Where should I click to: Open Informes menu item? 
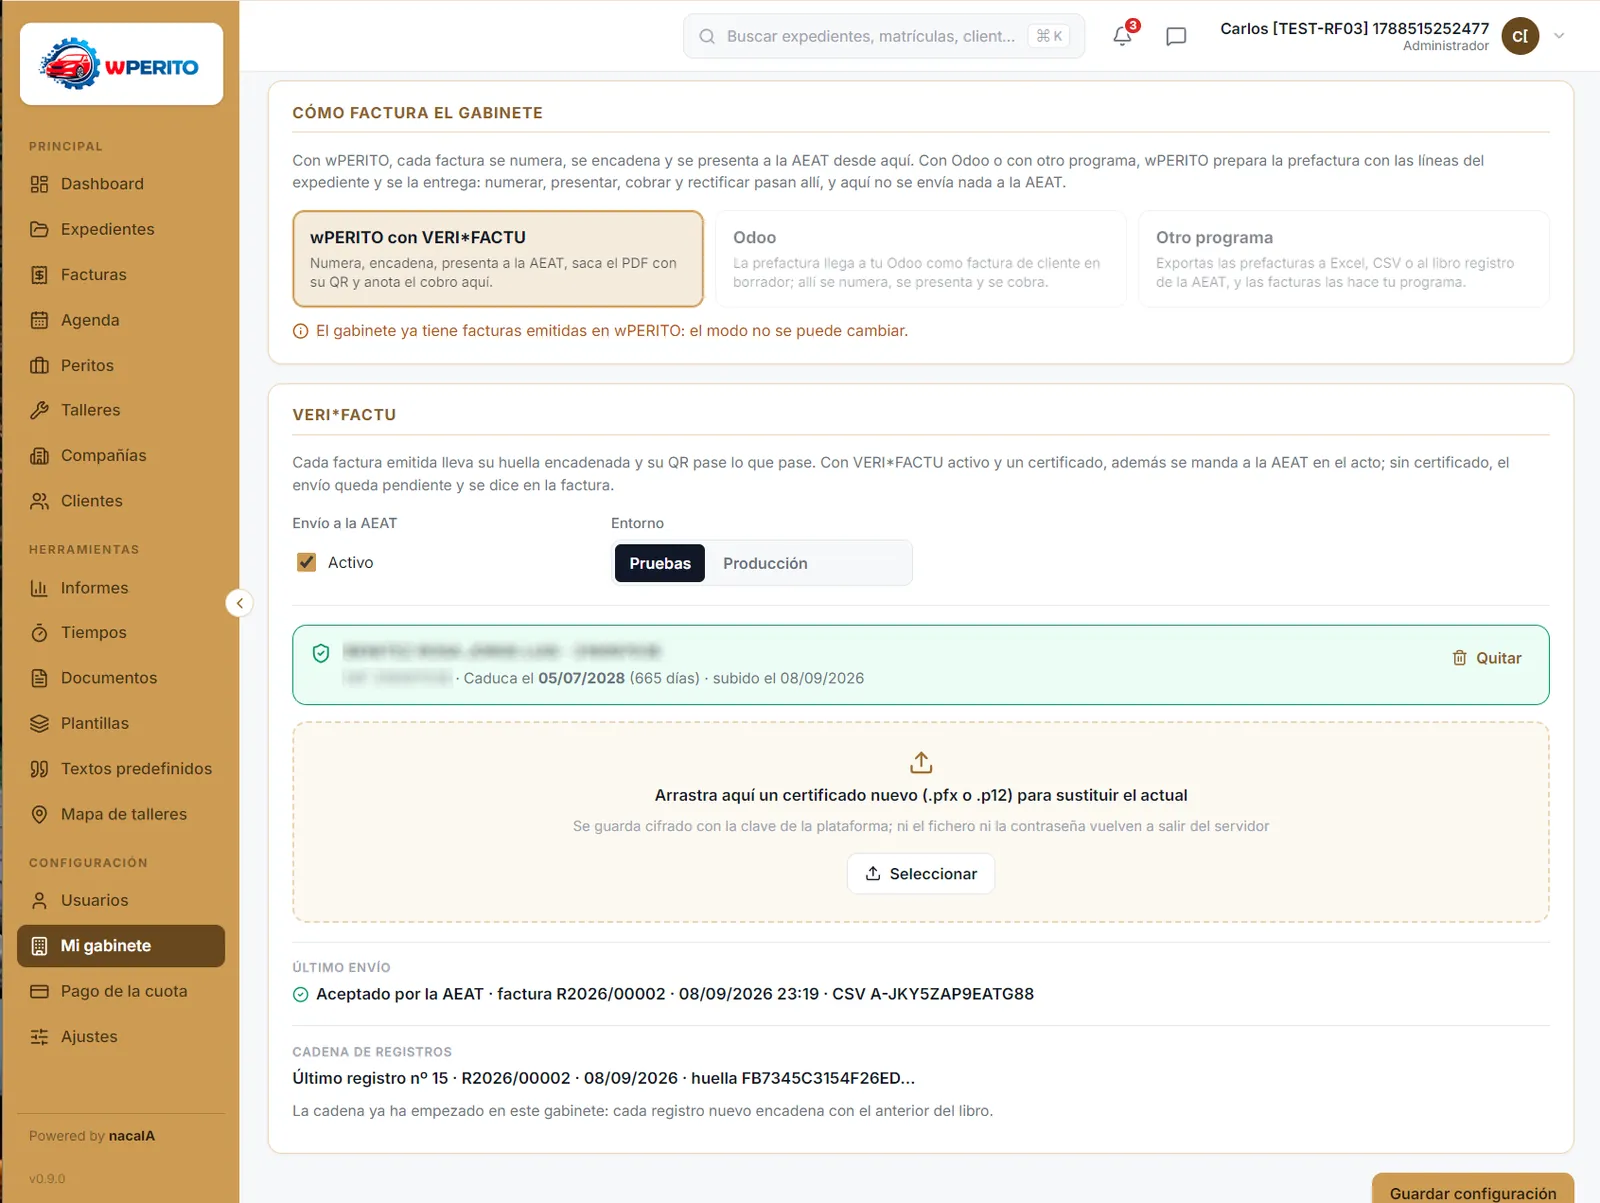(121, 588)
